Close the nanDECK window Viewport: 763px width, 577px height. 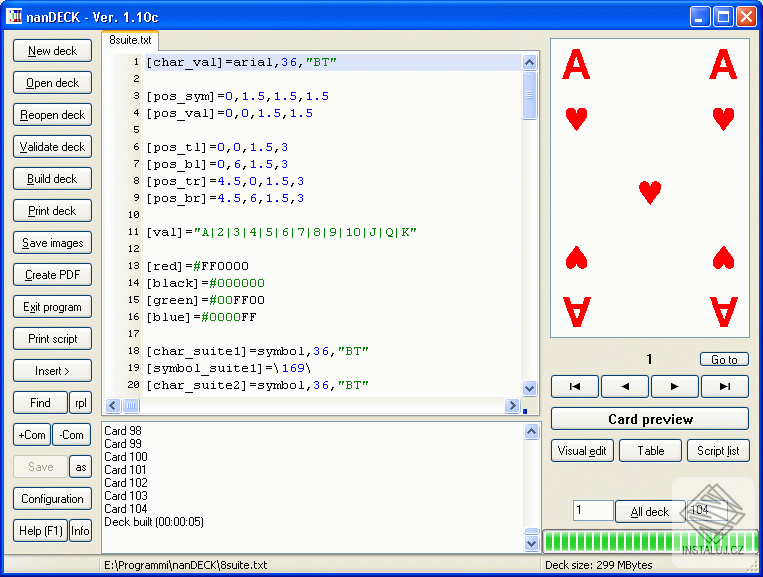tap(746, 17)
